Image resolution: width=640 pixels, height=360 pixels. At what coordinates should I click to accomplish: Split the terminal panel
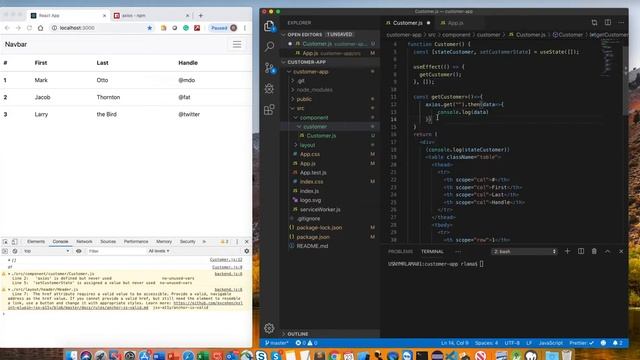pyautogui.click(x=581, y=251)
